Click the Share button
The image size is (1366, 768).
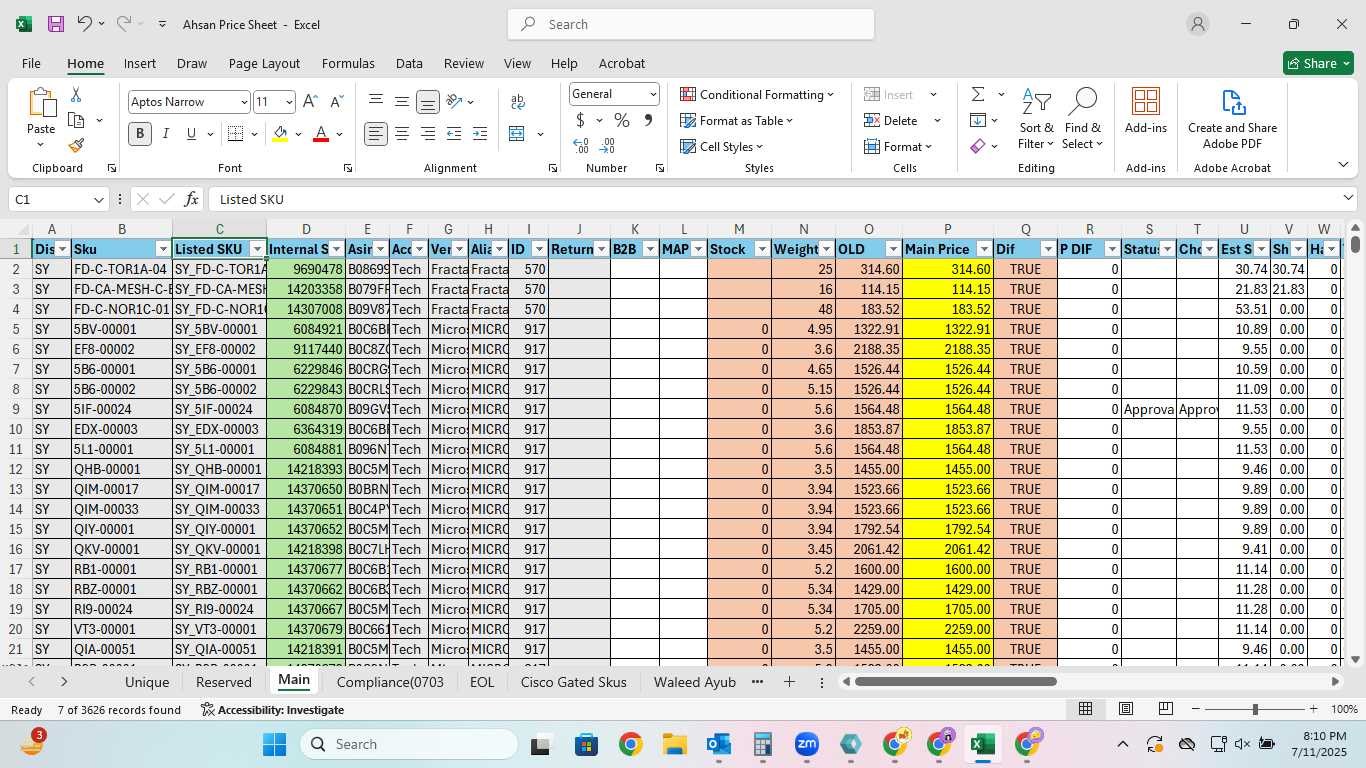[1318, 63]
